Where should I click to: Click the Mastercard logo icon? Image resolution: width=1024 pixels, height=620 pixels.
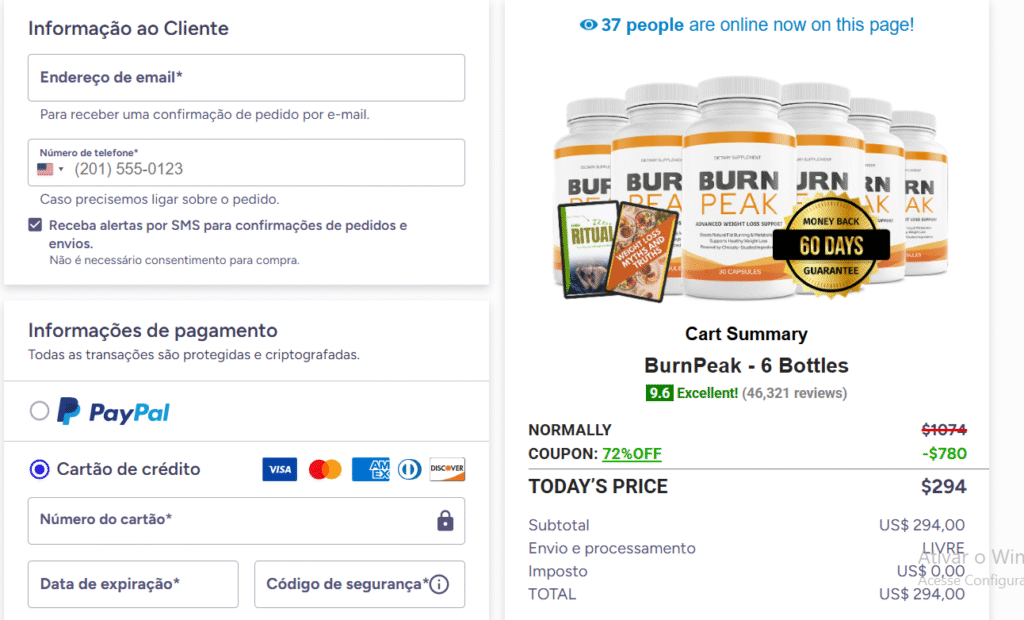pyautogui.click(x=325, y=469)
